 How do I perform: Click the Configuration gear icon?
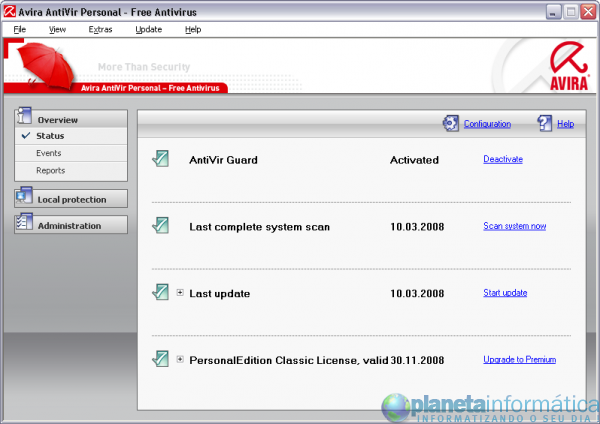pyautogui.click(x=450, y=123)
